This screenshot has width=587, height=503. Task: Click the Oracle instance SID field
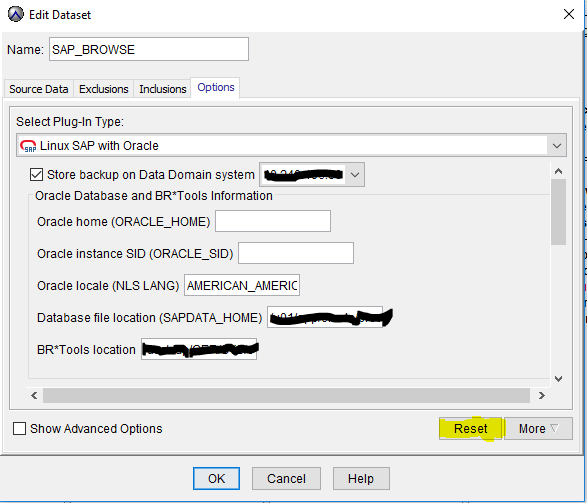pos(296,253)
